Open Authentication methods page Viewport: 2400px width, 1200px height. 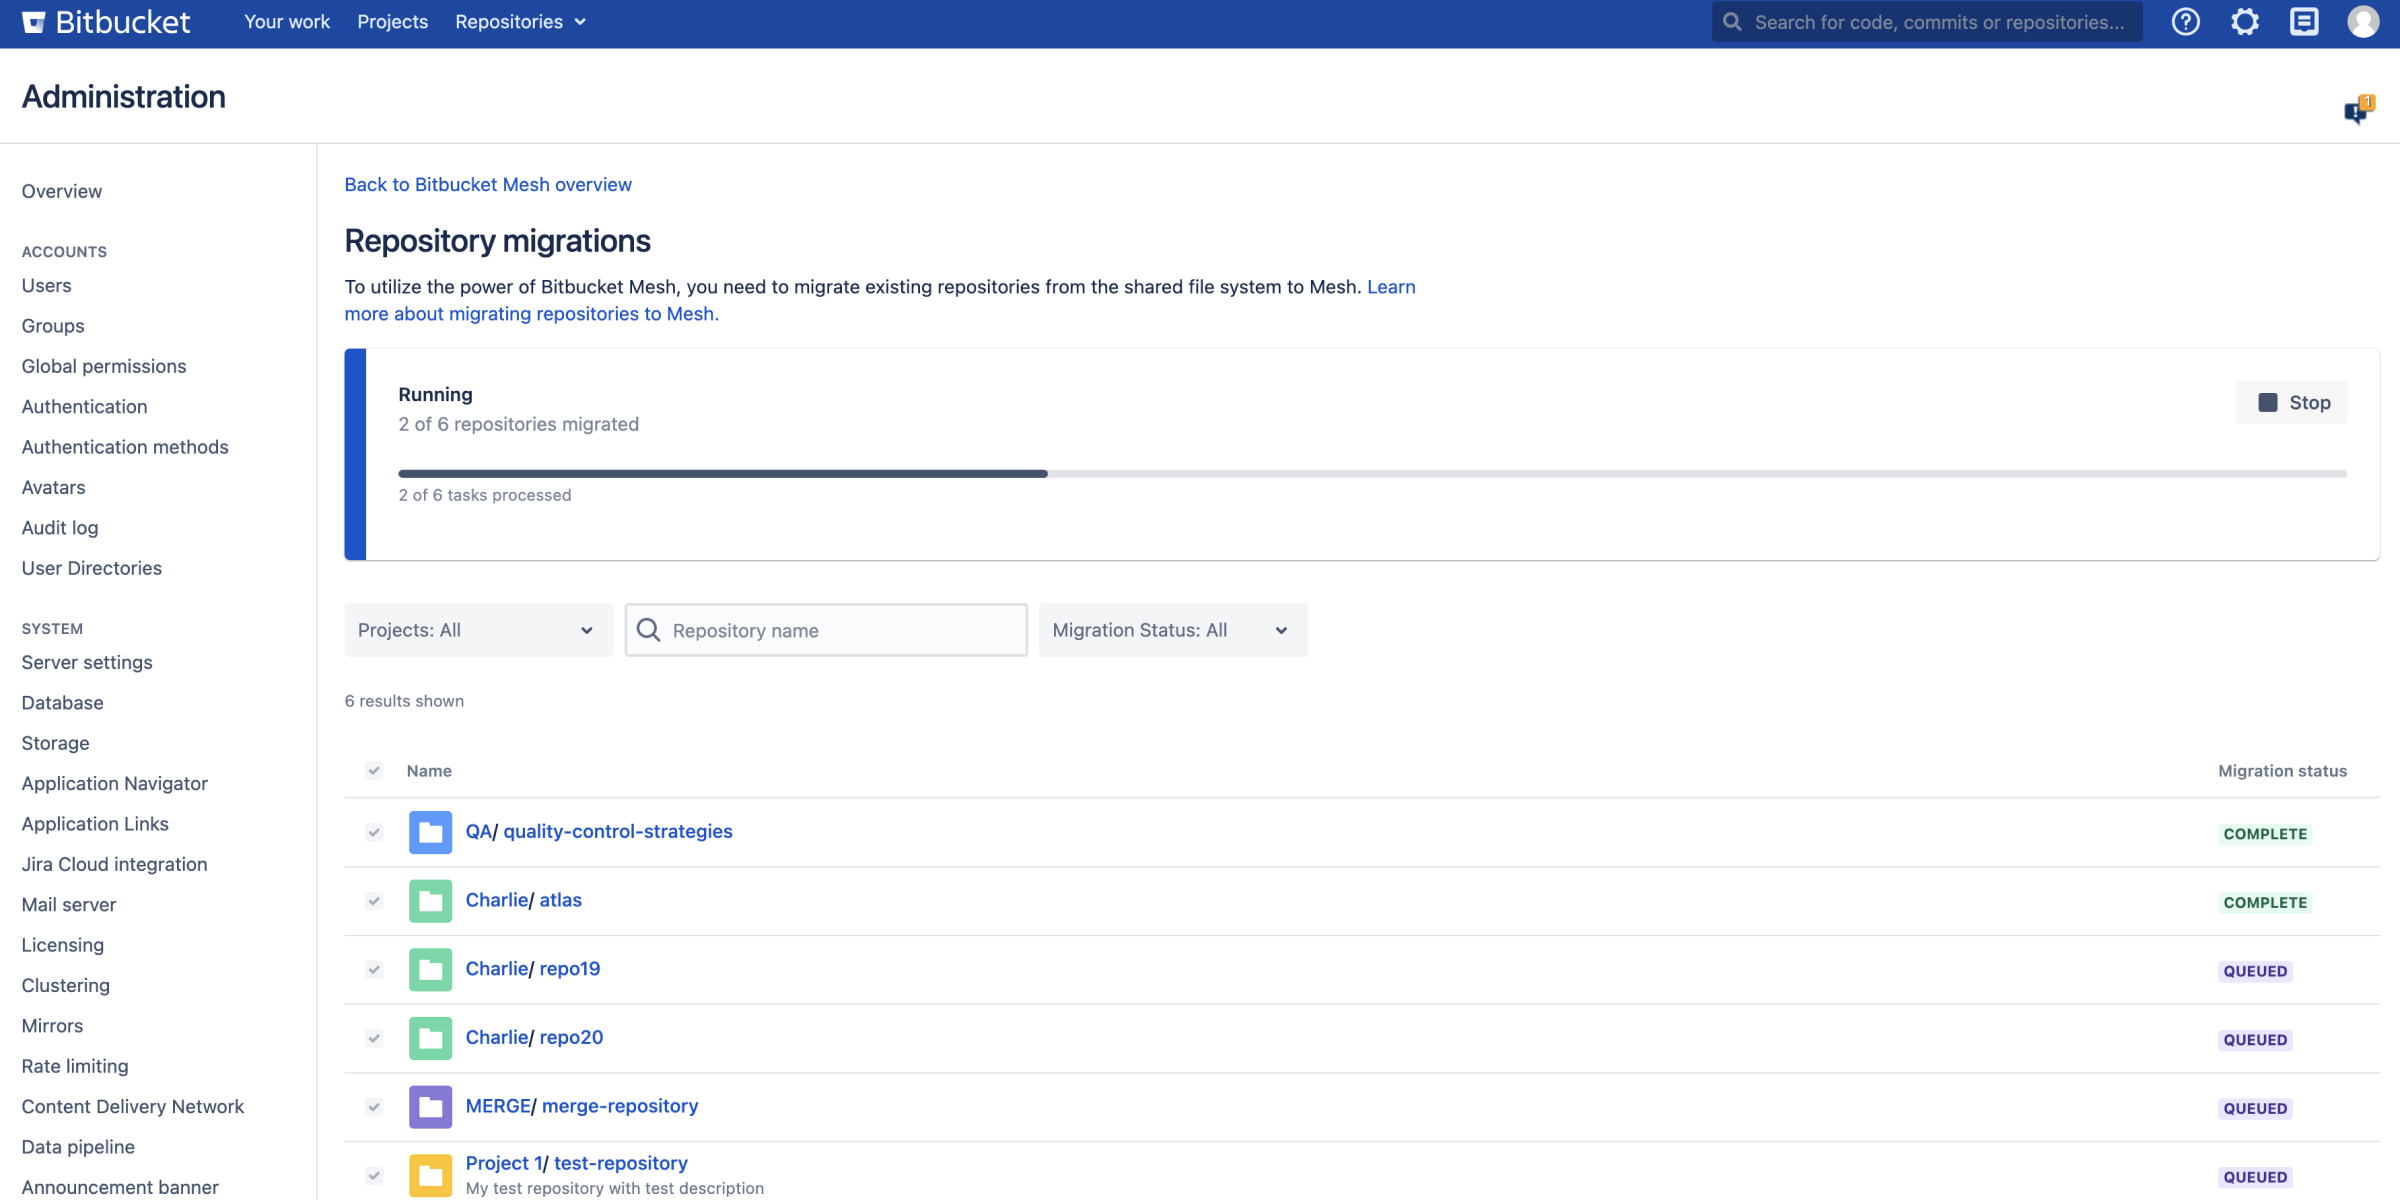[x=125, y=447]
